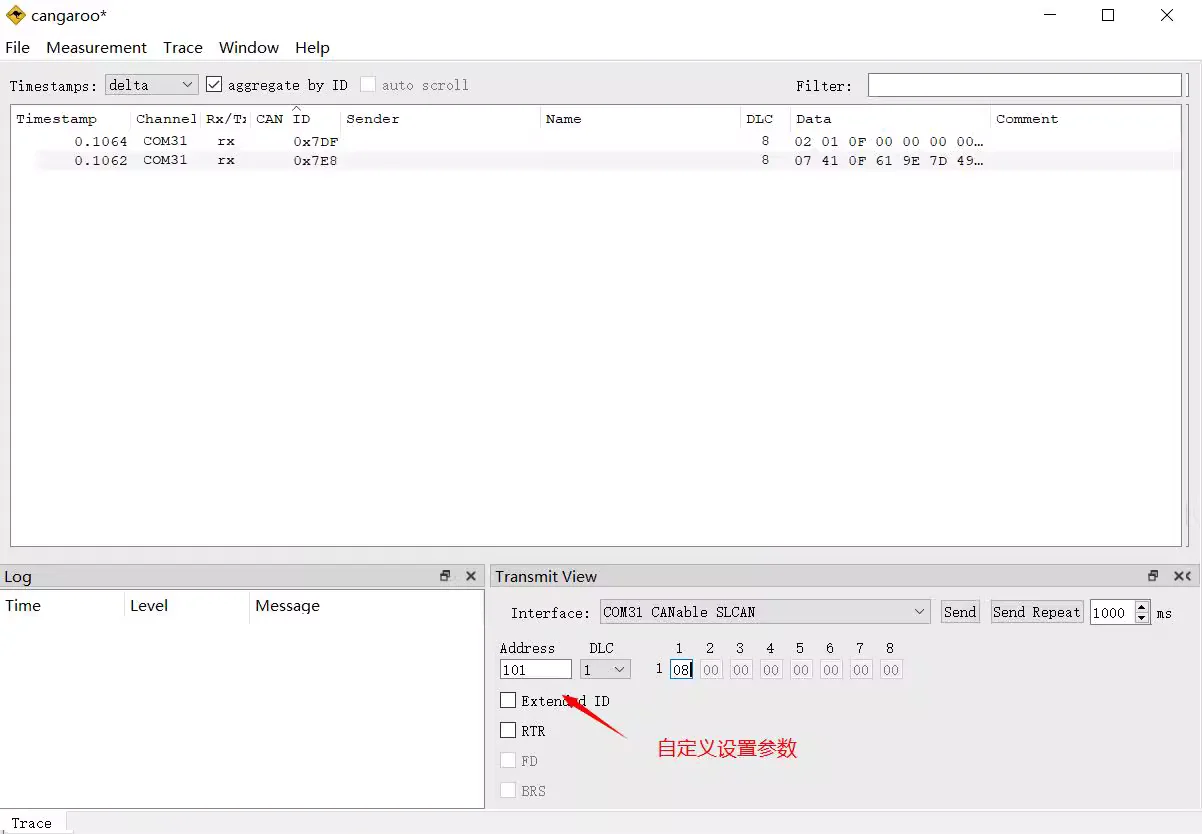
Task: Switch to the Trace tab at bottom
Action: pyautogui.click(x=32, y=823)
